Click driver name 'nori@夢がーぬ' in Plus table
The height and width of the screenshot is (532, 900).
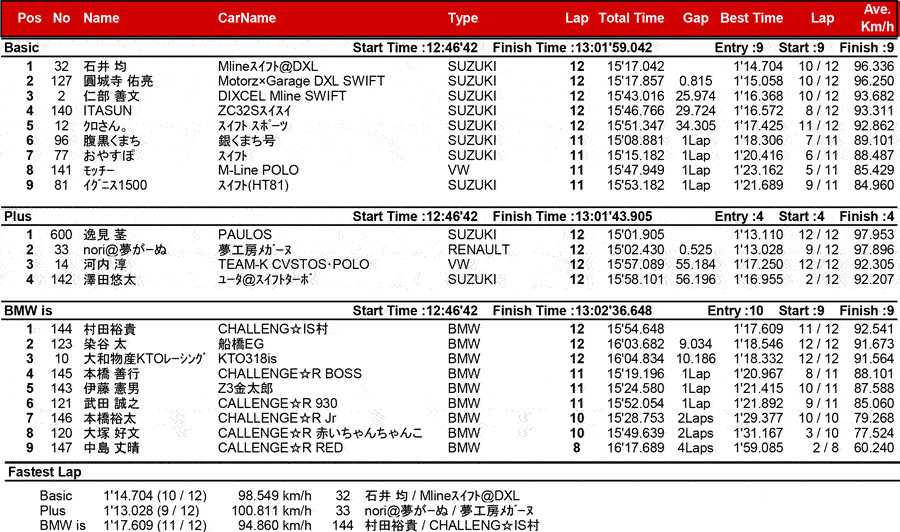click(125, 250)
